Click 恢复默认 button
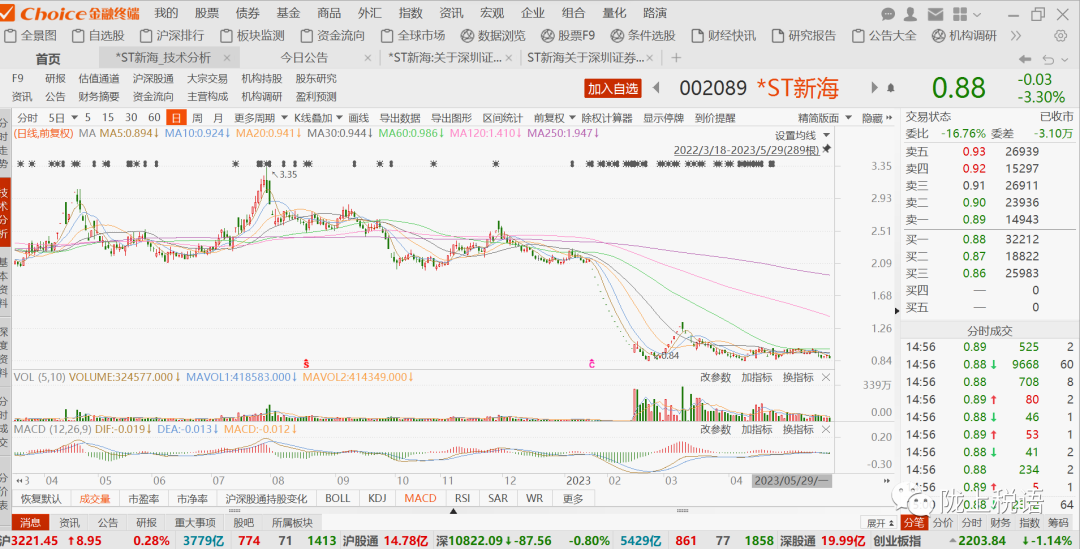The width and height of the screenshot is (1080, 549). pos(41,498)
